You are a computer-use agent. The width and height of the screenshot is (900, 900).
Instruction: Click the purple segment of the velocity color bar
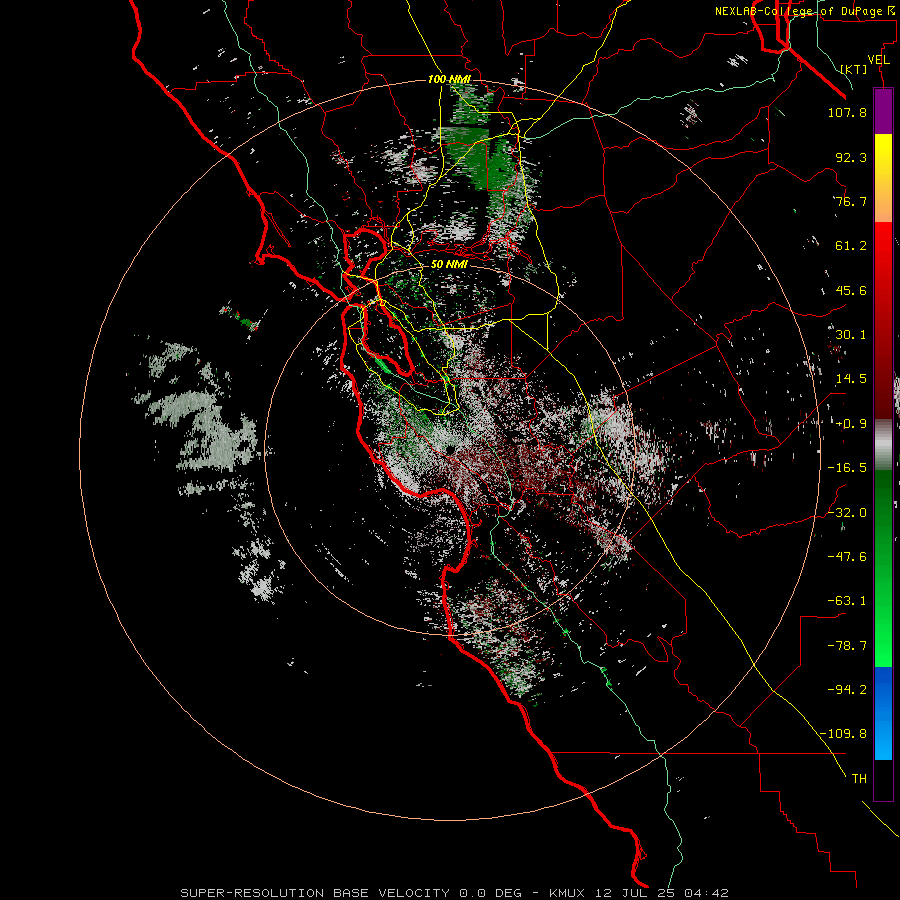pyautogui.click(x=883, y=111)
